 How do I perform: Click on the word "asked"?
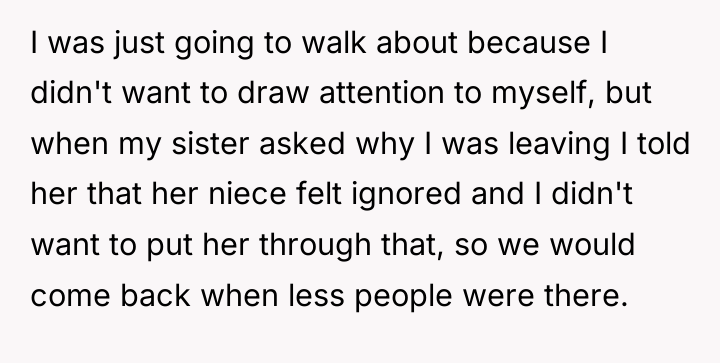point(302,144)
